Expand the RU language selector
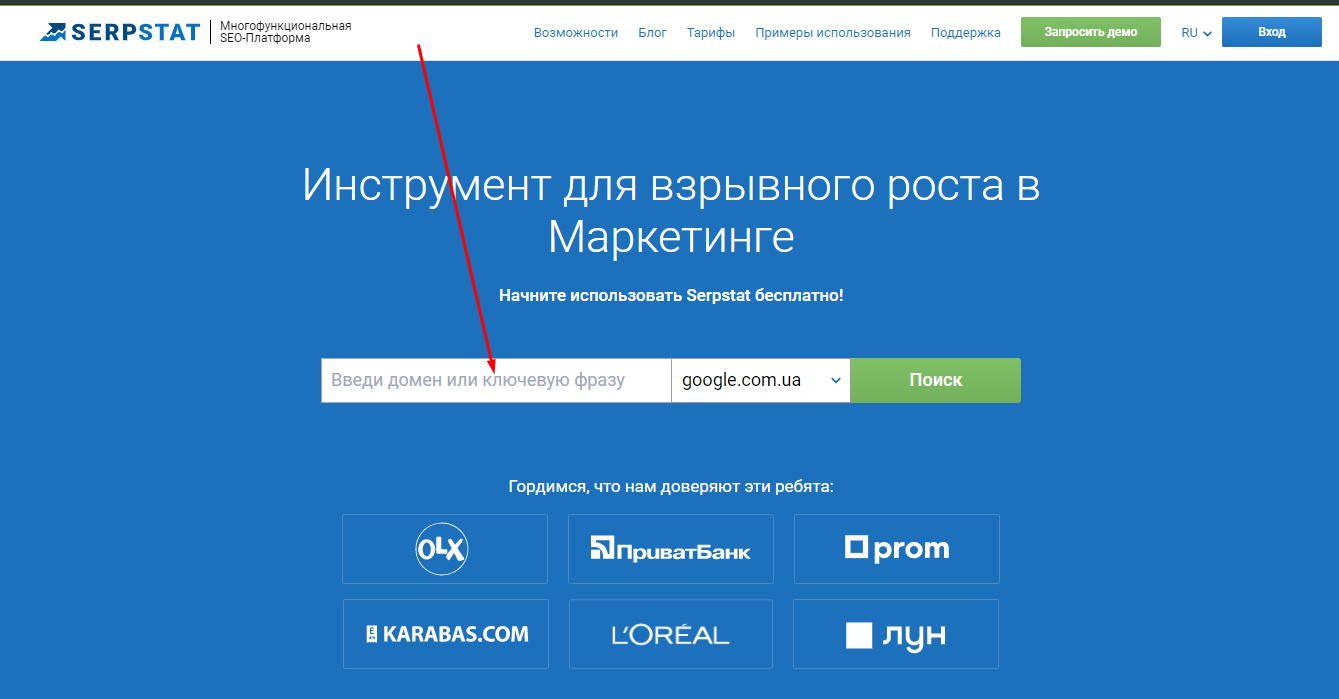 pos(1196,32)
